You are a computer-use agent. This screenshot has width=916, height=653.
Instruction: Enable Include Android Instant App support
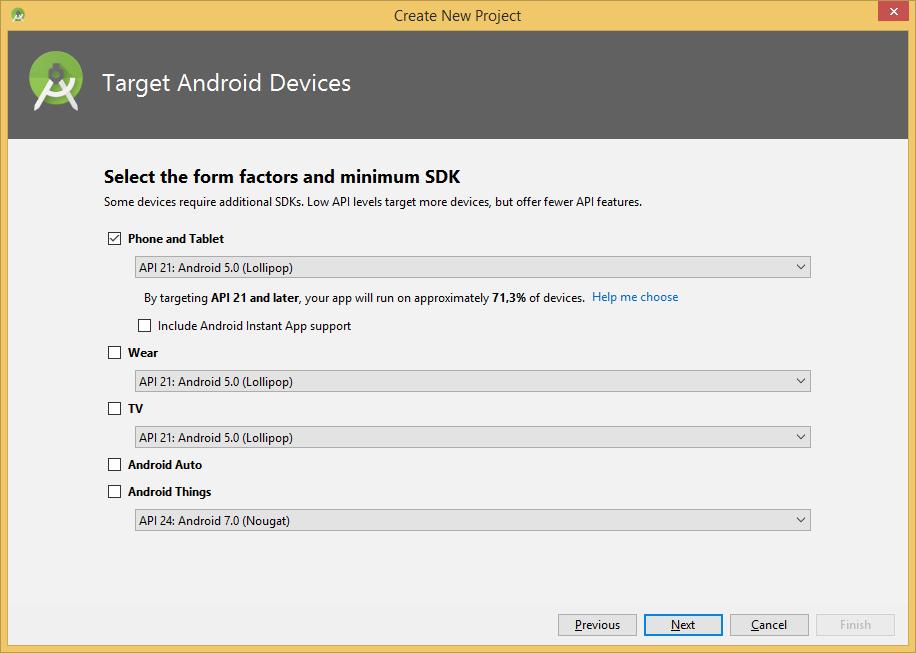point(144,325)
